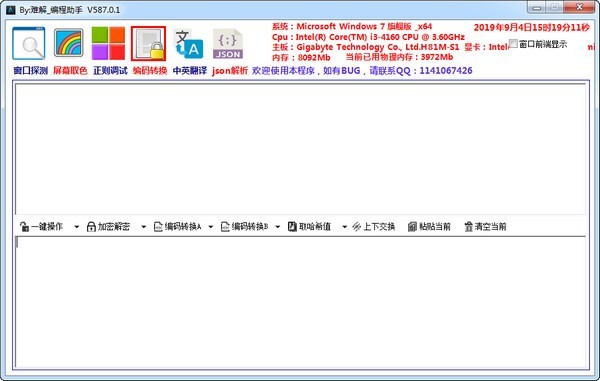Click the 2019年9月4日 date time text
The height and width of the screenshot is (381, 600).
531,28
